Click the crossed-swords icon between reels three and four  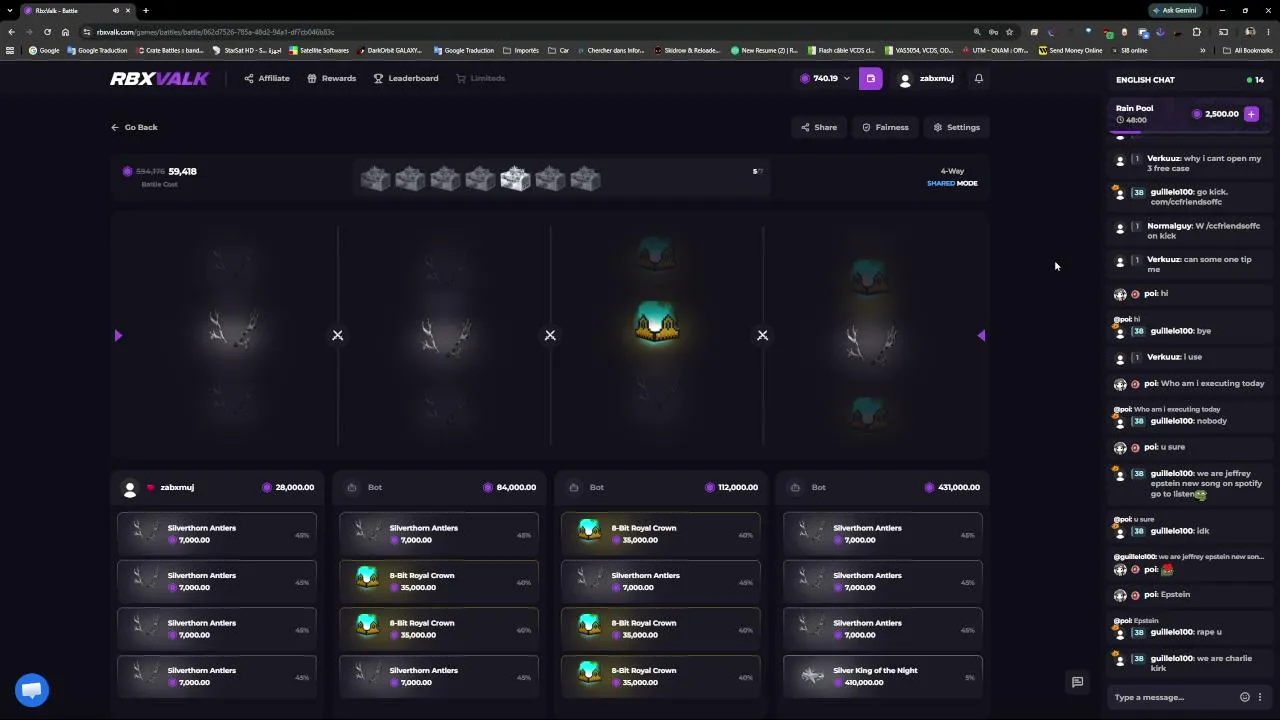763,335
